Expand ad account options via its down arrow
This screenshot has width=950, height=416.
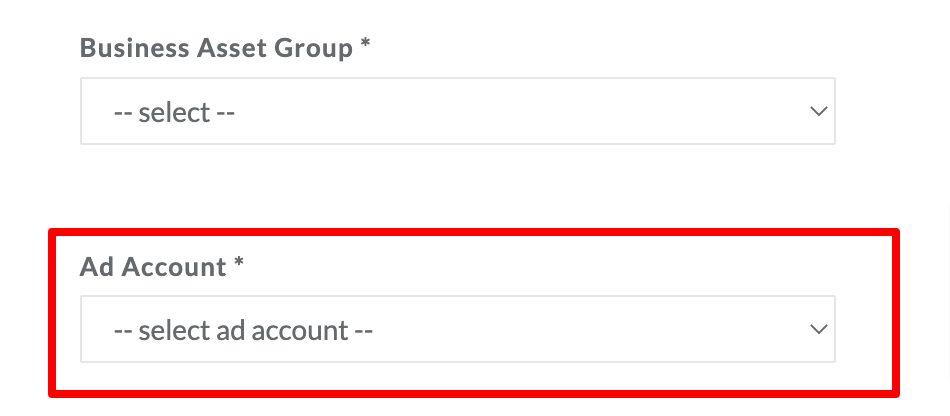(819, 329)
